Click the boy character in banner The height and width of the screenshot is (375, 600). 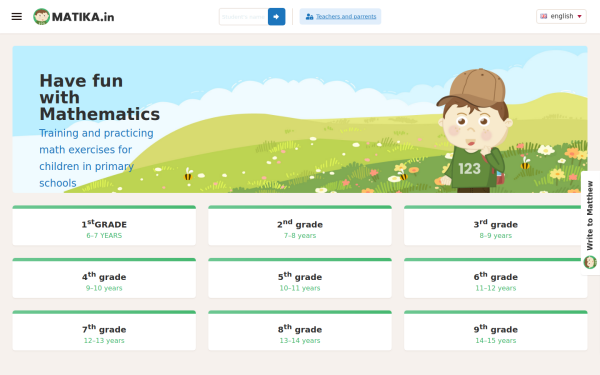pos(475,130)
